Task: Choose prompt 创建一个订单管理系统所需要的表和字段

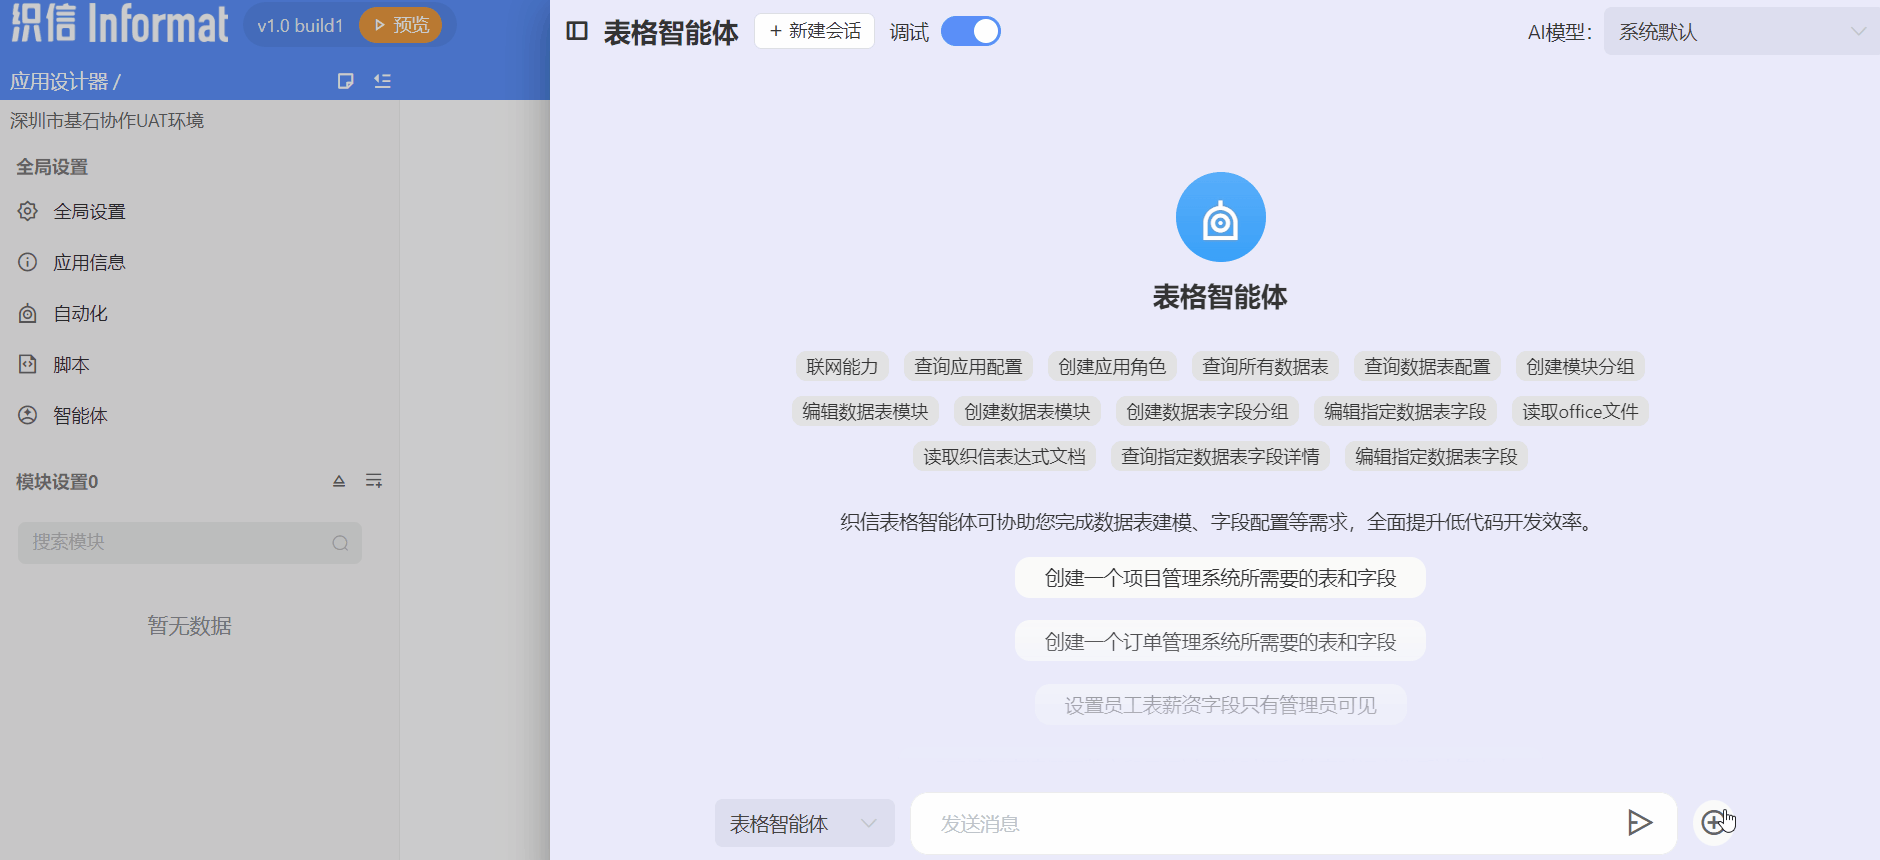Action: click(1220, 641)
